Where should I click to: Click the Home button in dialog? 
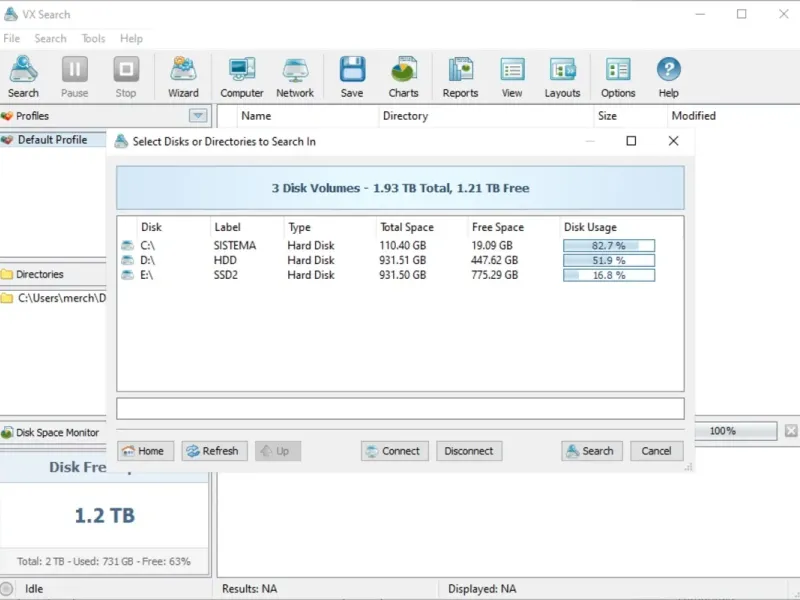click(145, 451)
